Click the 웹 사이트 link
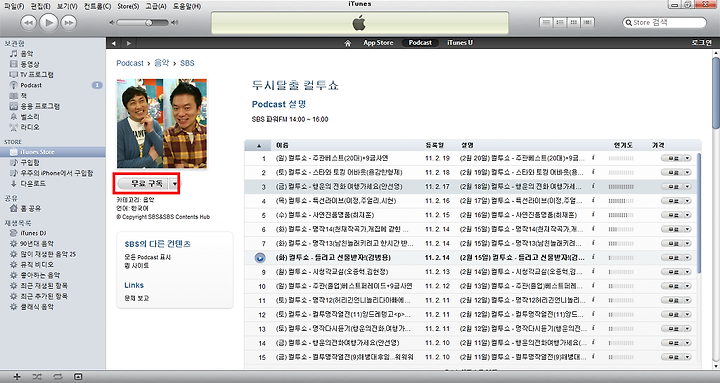720x383 pixels. [x=137, y=265]
